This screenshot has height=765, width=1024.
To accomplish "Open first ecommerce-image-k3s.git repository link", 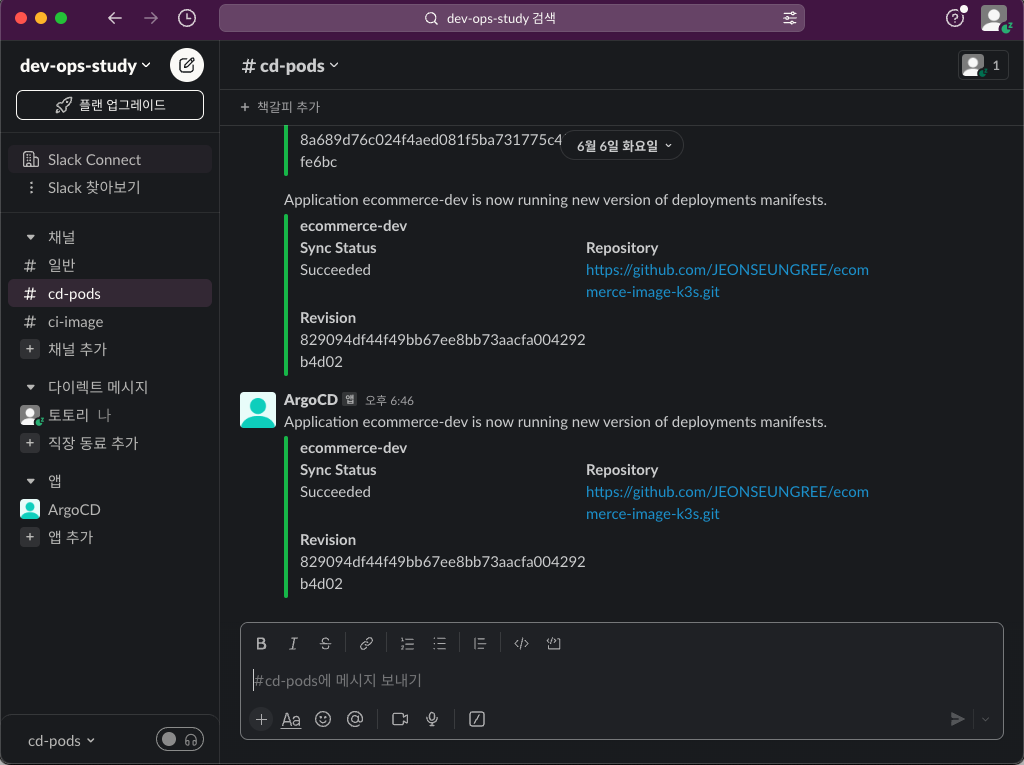I will pyautogui.click(x=727, y=281).
